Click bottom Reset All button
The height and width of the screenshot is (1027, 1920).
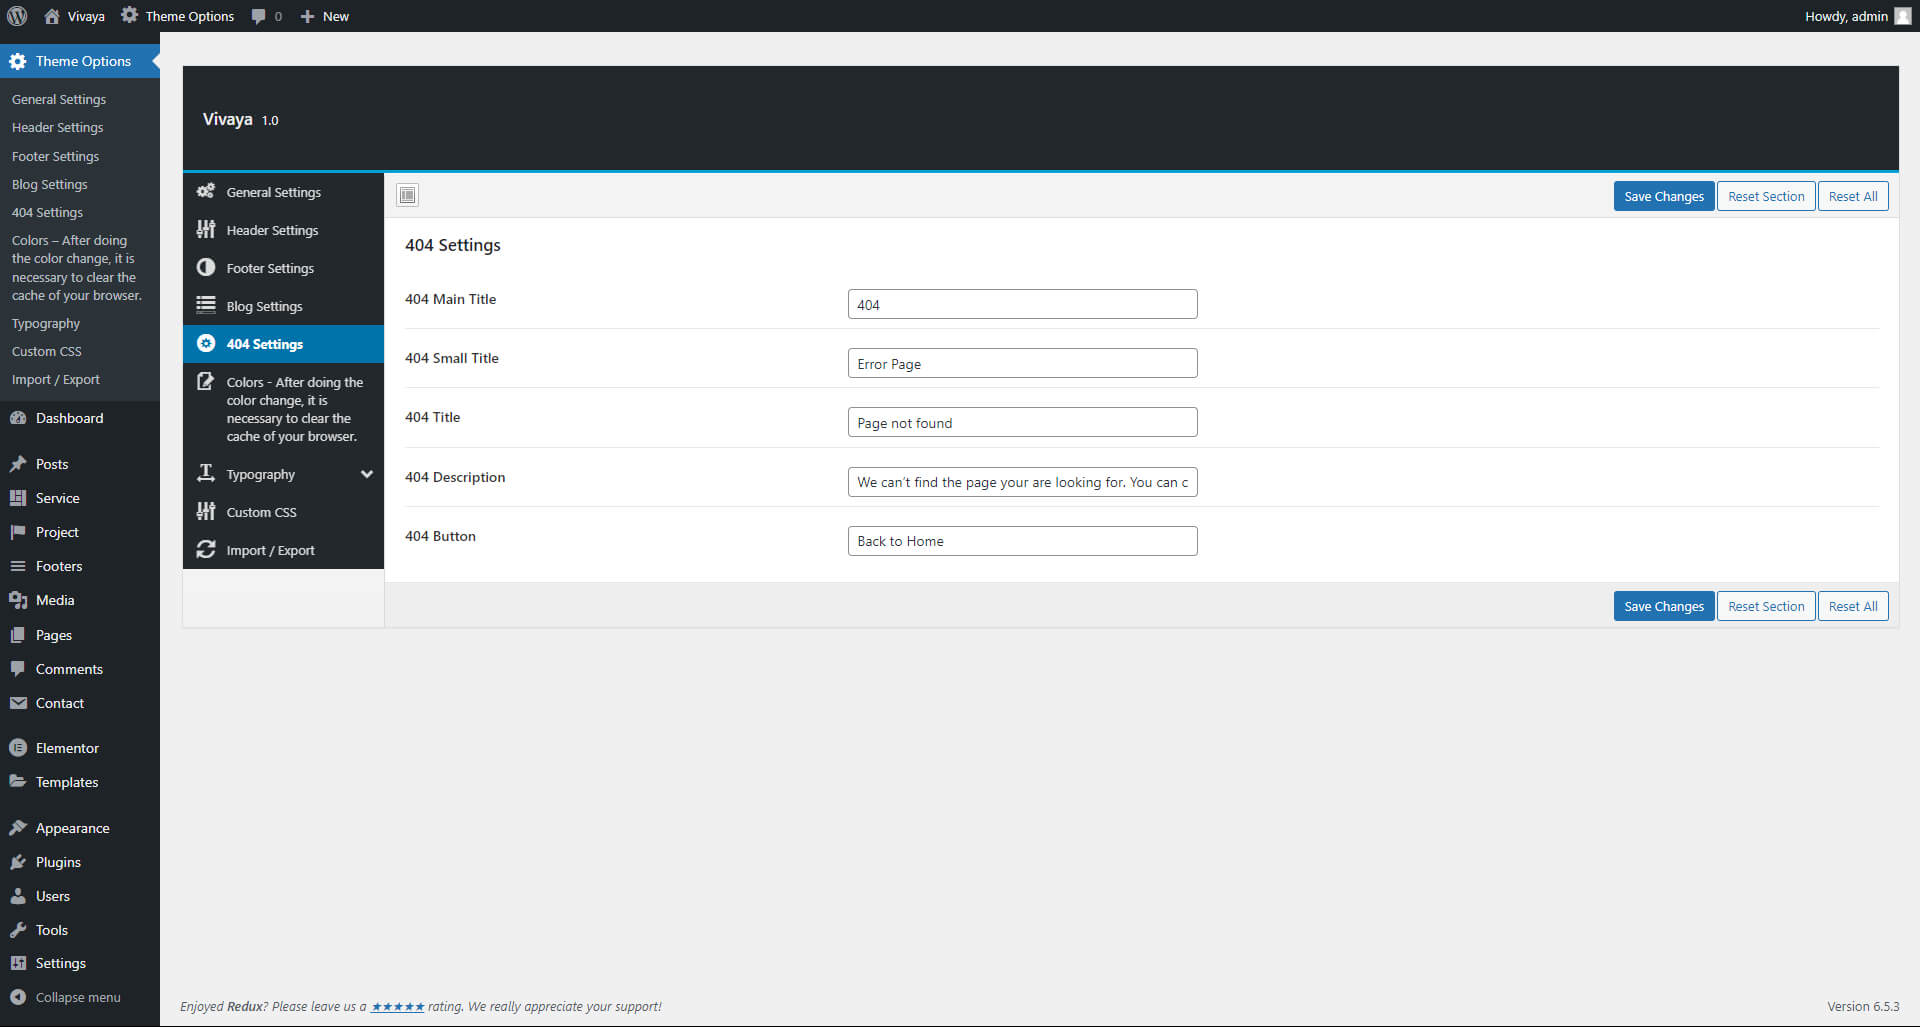(x=1853, y=606)
